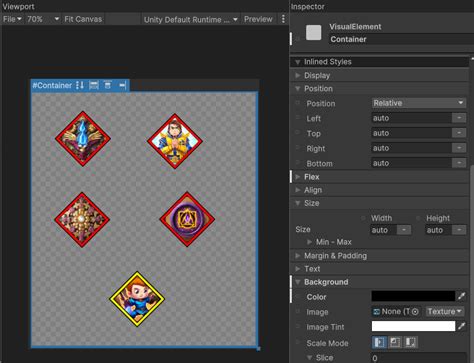
Task: Open the white Image Tint swatch
Action: point(413,326)
